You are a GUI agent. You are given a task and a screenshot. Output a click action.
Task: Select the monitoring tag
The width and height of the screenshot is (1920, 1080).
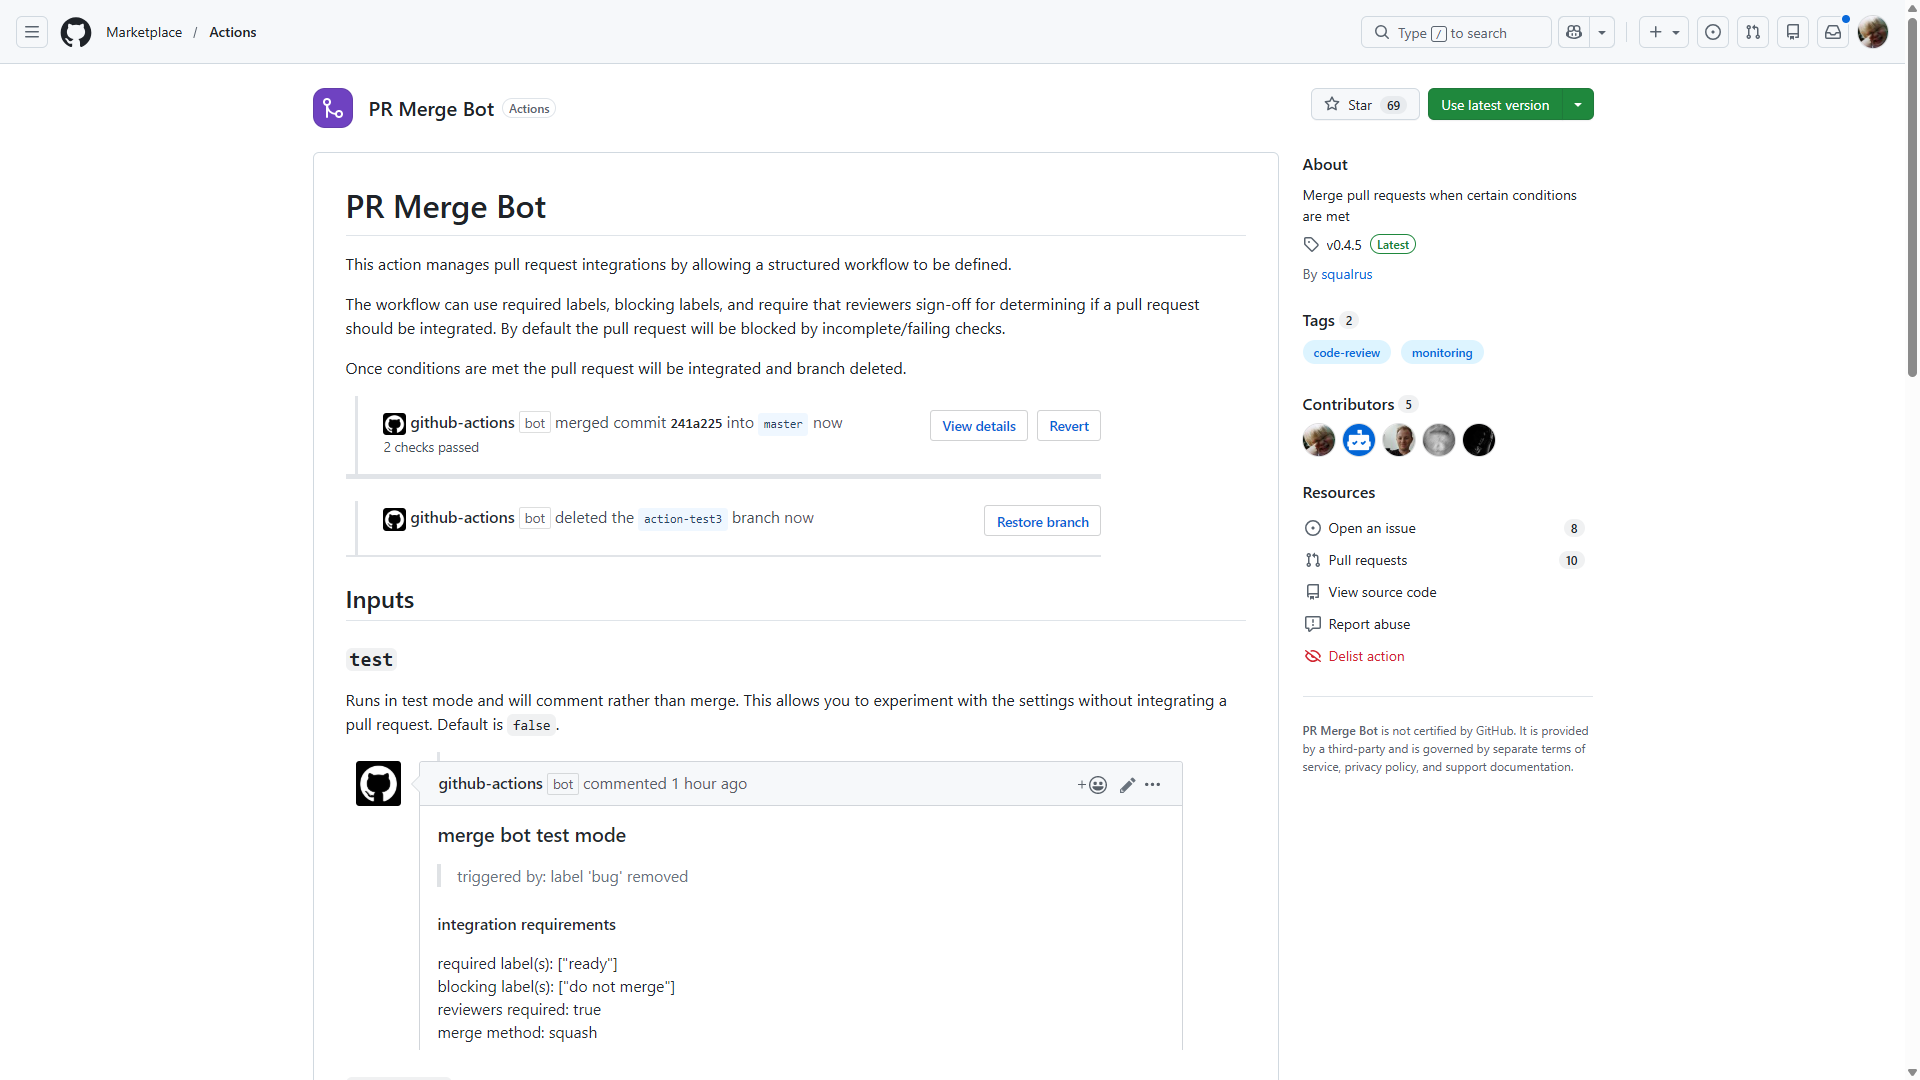(x=1442, y=353)
